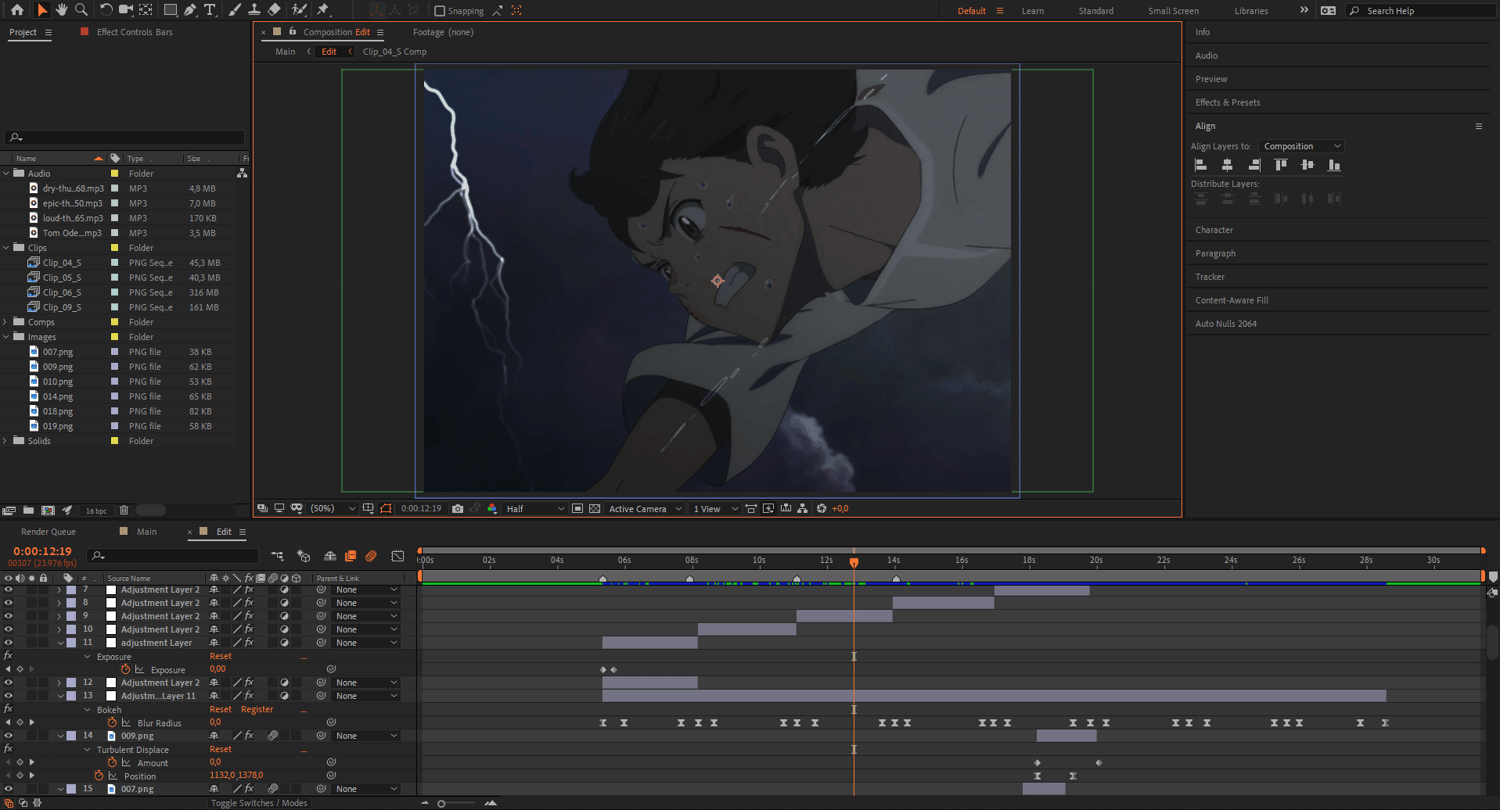Toggle the Position property stopwatch

(x=99, y=776)
